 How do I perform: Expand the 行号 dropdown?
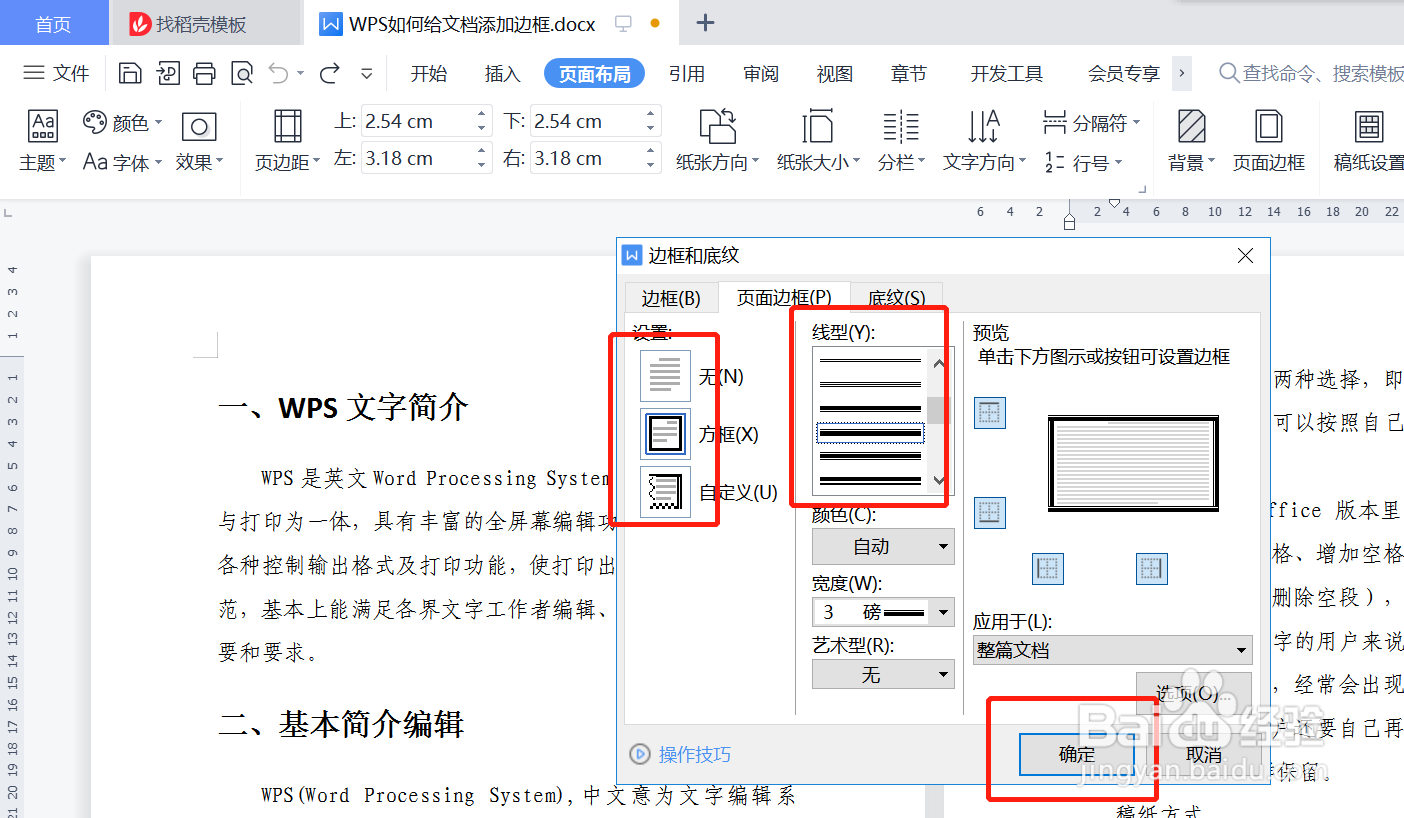point(1117,163)
